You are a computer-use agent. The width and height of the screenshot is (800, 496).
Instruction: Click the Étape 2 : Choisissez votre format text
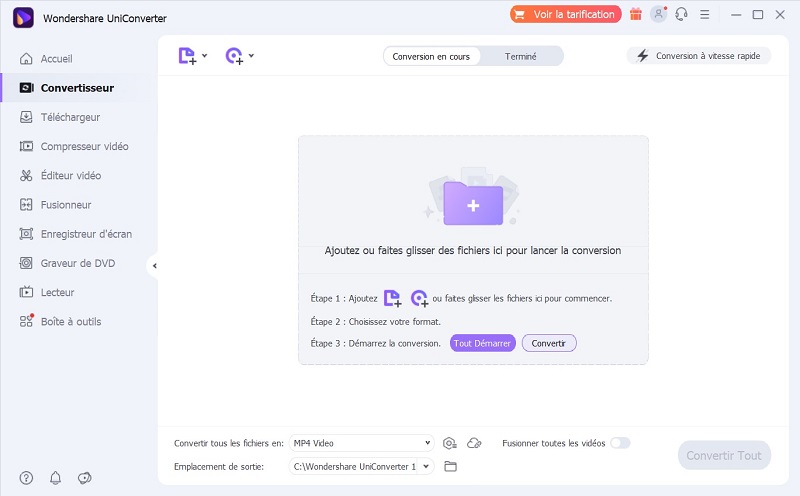[x=376, y=321]
